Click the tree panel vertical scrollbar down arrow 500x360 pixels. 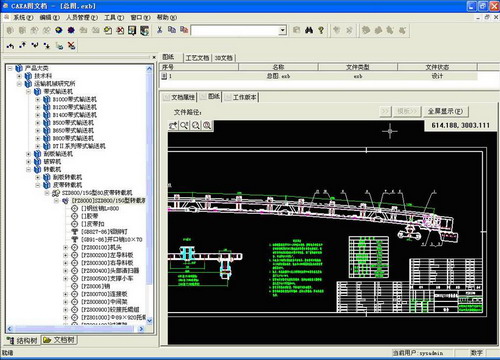[149, 321]
